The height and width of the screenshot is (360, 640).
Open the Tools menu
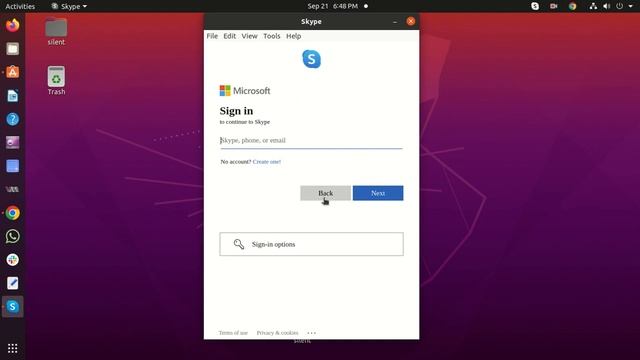[x=272, y=36]
